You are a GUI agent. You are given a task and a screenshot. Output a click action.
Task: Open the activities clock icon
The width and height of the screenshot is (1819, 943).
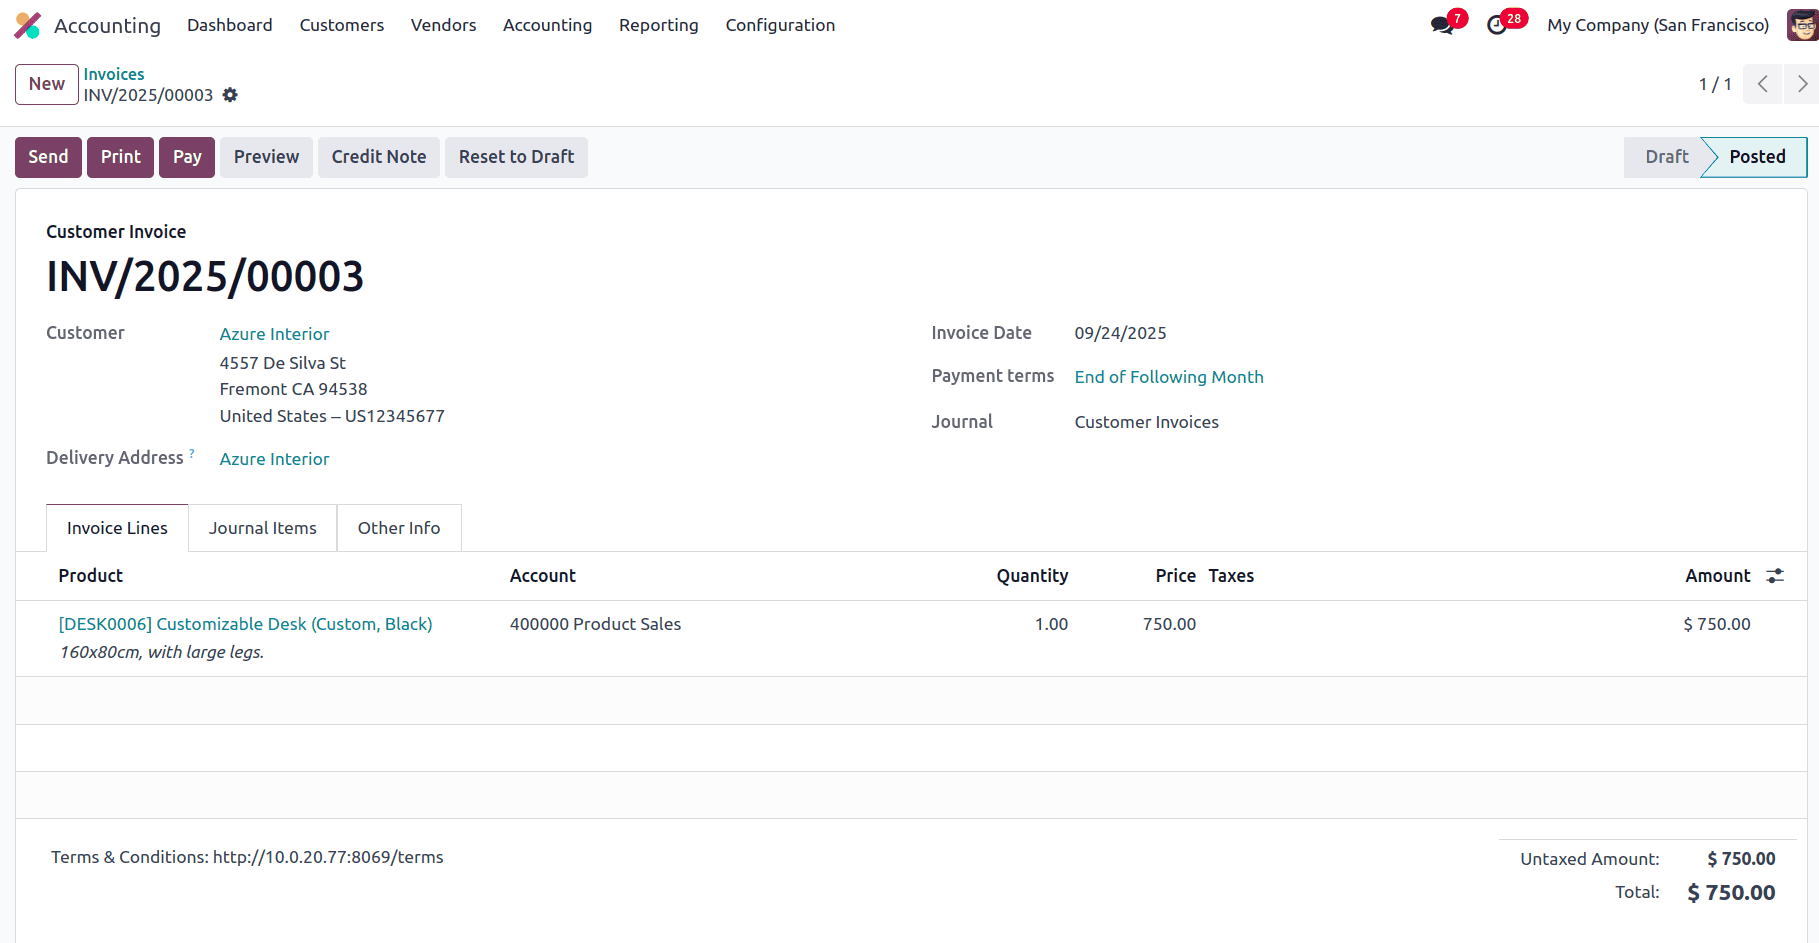pos(1497,25)
